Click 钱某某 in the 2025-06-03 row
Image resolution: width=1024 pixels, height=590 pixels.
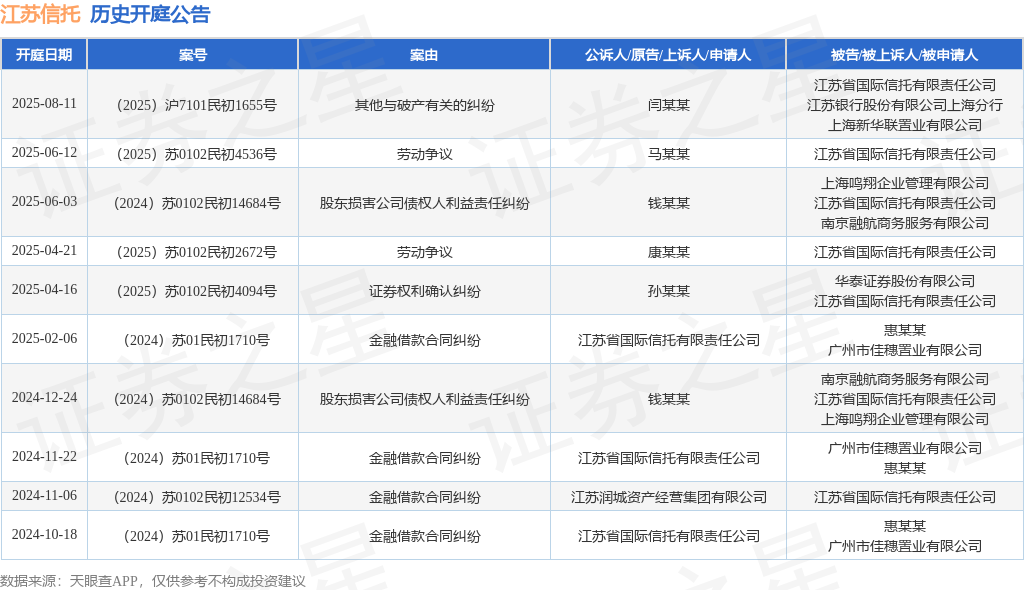[668, 203]
